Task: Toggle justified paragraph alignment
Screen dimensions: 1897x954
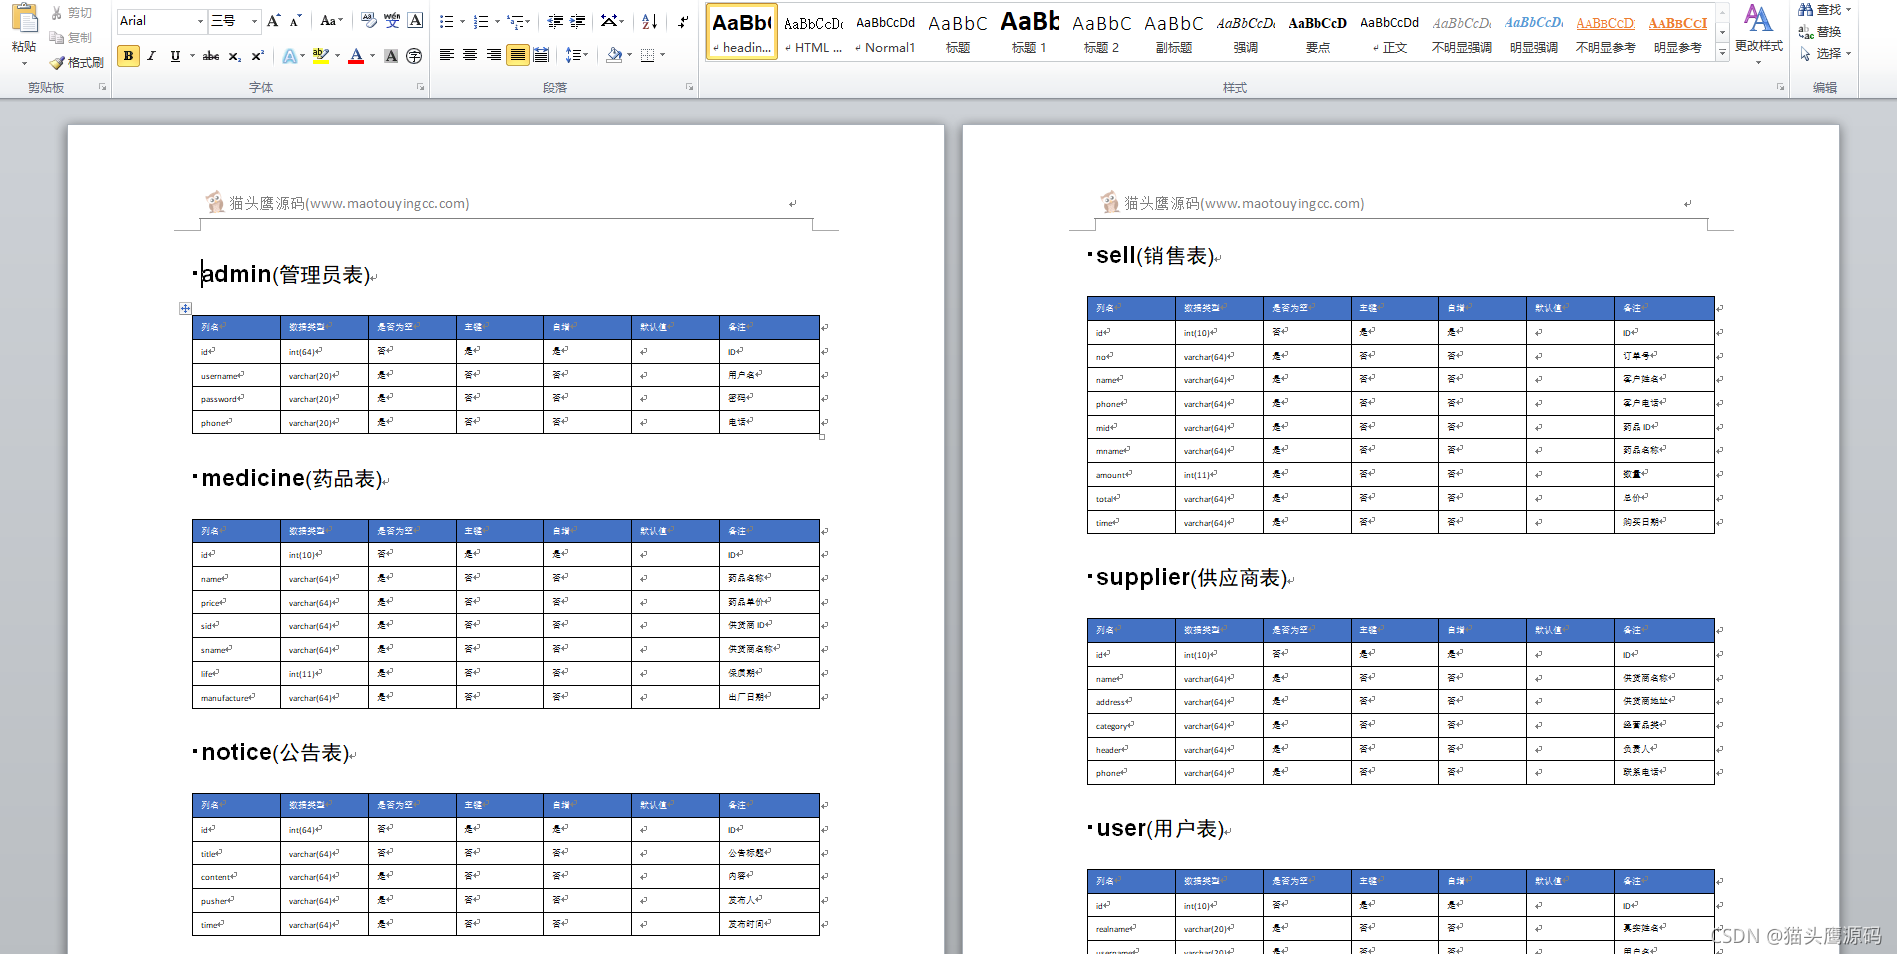Action: [x=517, y=55]
